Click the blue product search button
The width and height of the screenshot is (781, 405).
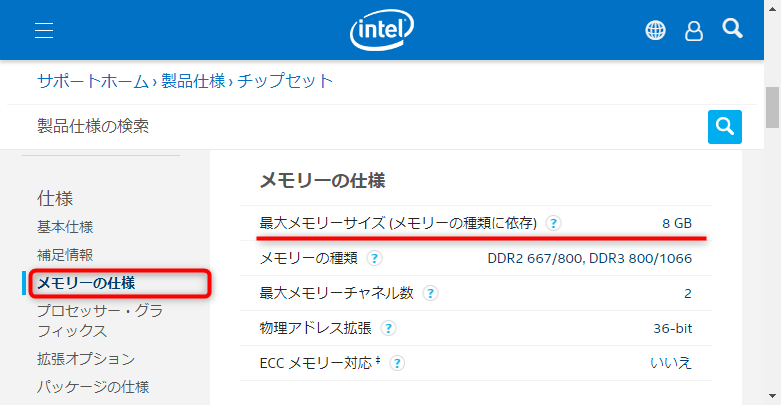pos(725,127)
